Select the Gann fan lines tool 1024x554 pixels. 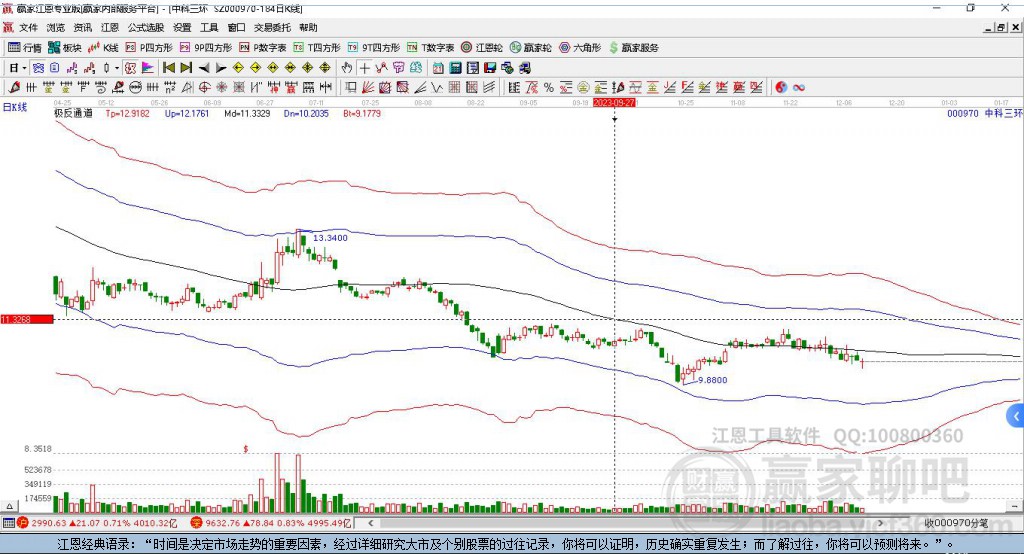click(x=368, y=88)
